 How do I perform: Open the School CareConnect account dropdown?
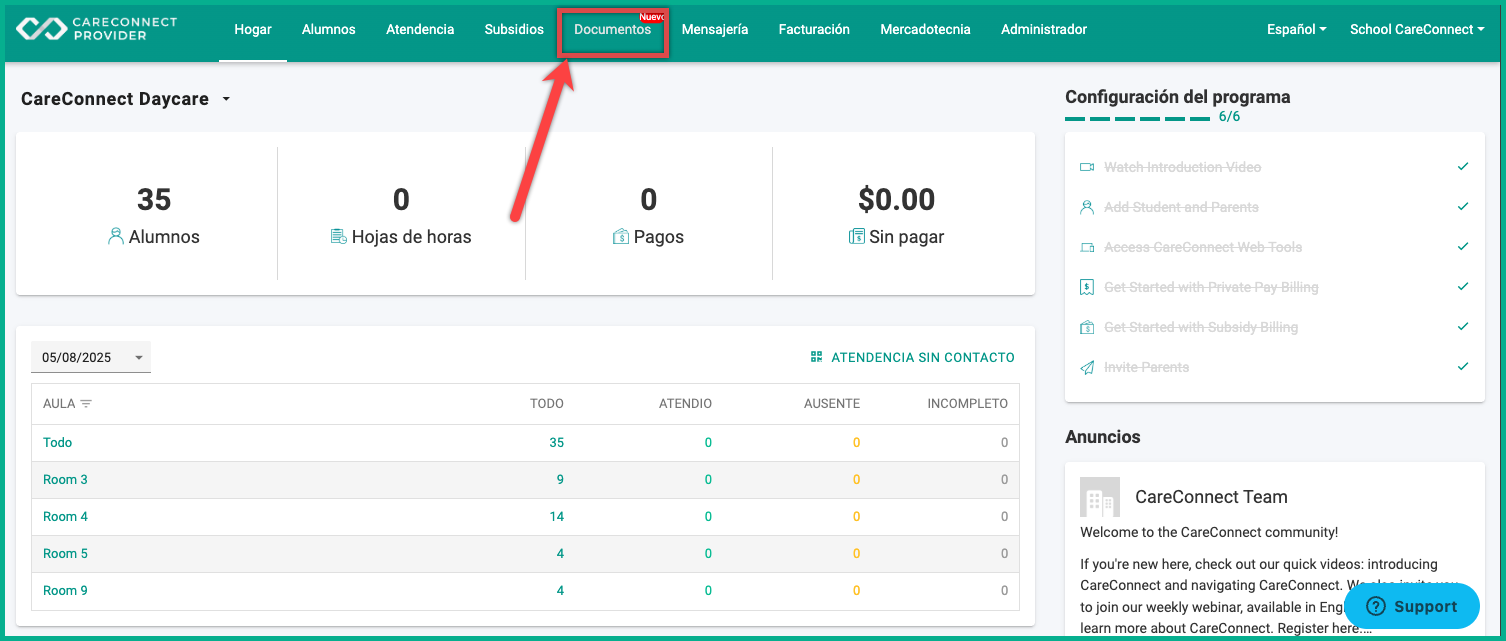(x=1417, y=29)
